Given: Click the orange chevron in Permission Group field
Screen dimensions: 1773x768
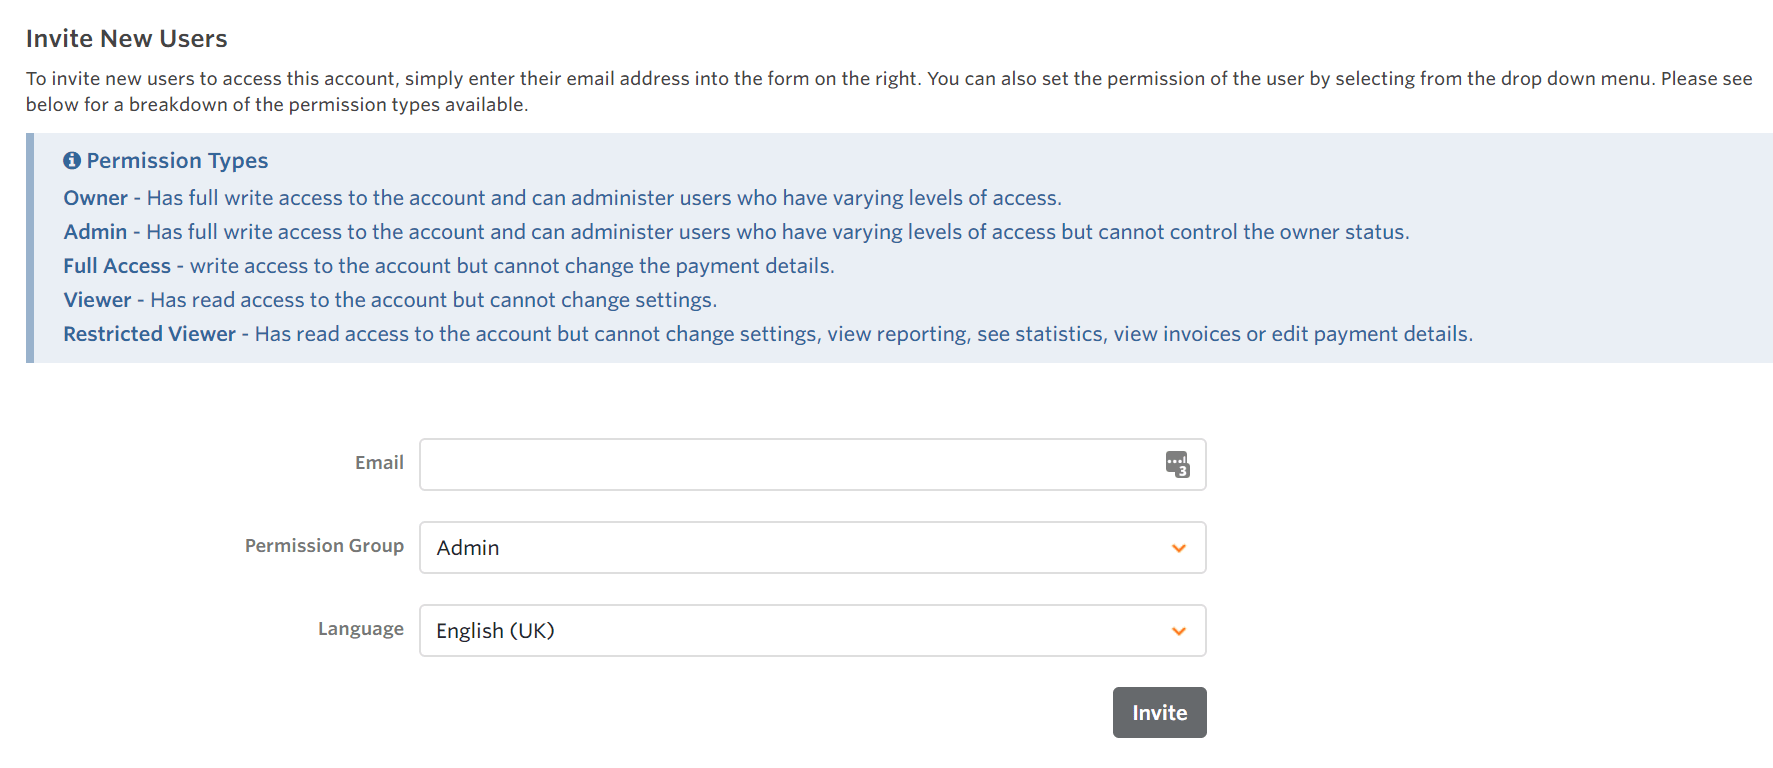Looking at the screenshot, I should click(x=1179, y=548).
